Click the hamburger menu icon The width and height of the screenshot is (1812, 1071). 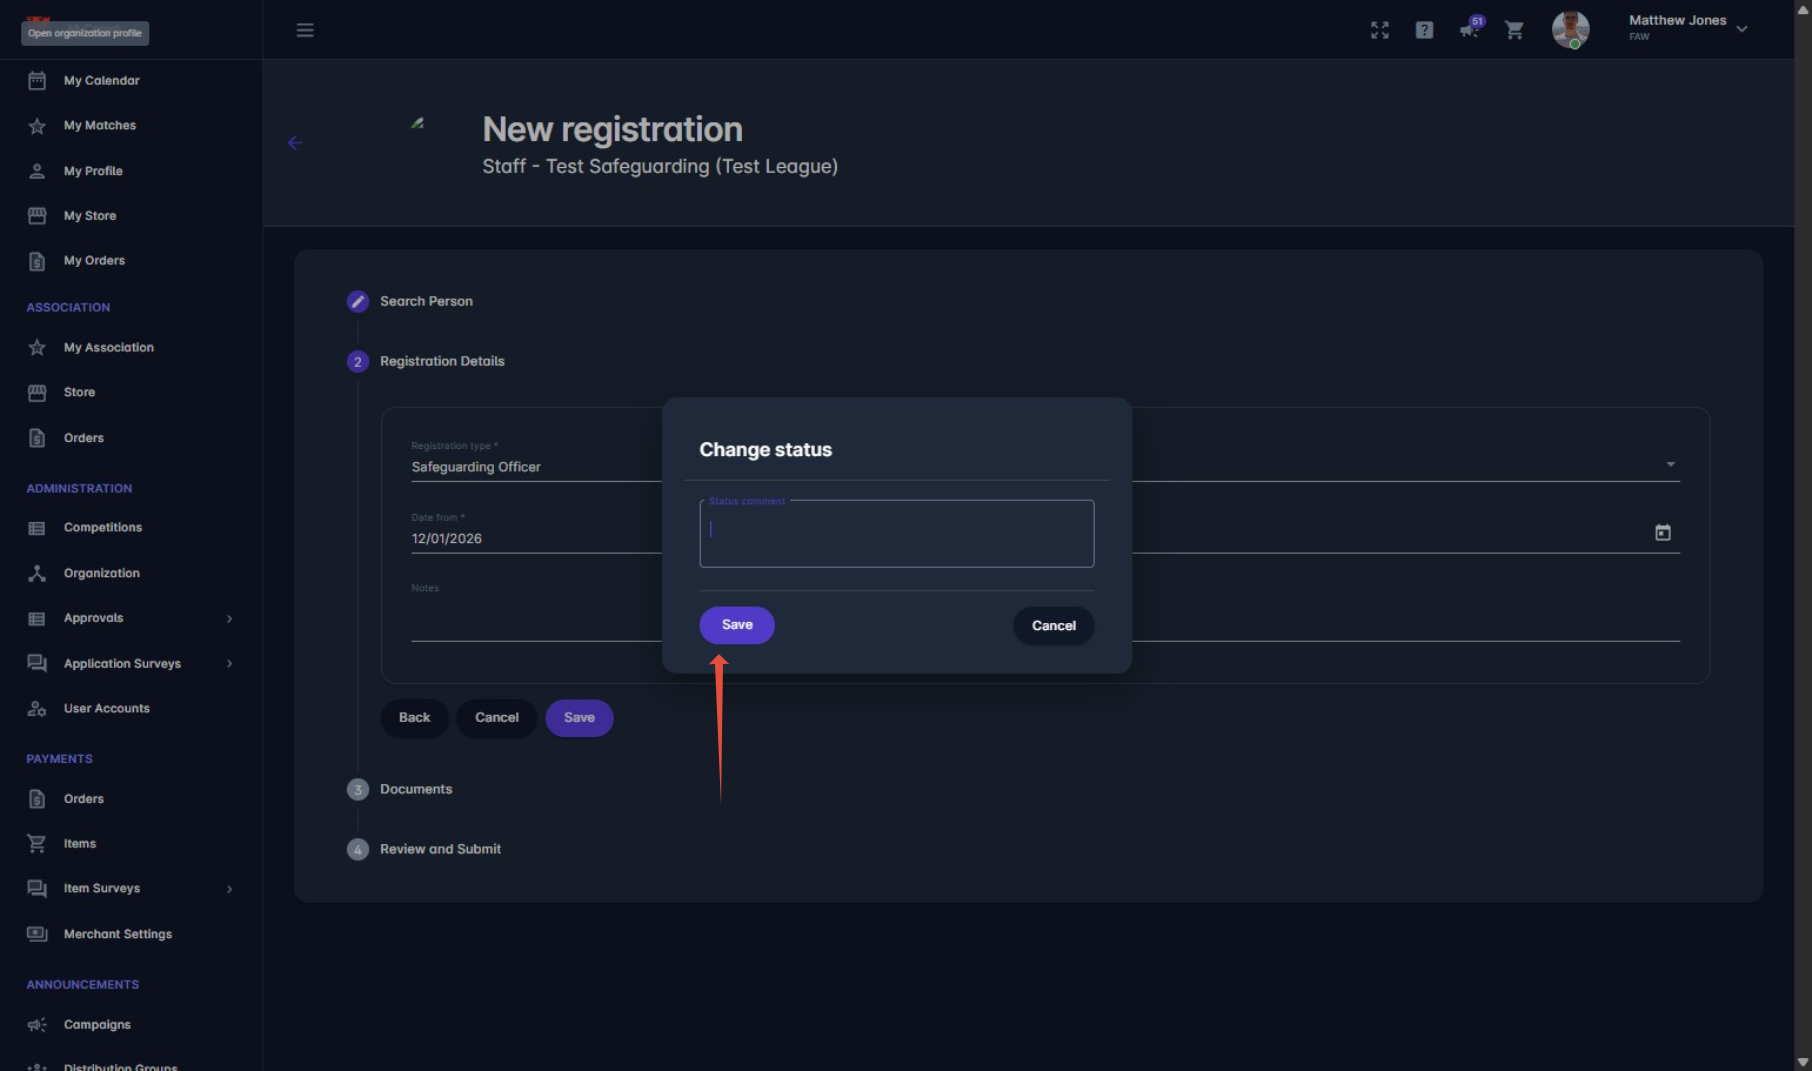[x=305, y=30]
